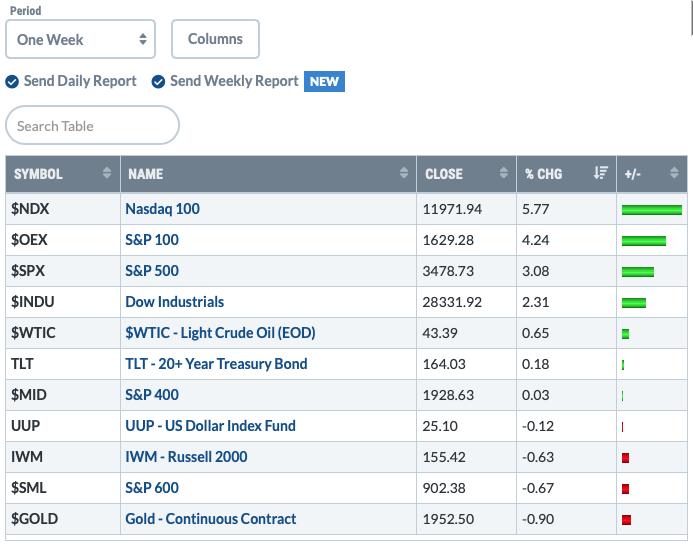693x545 pixels.
Task: Toggle the Send Weekly Report checkbox
Action: (158, 82)
